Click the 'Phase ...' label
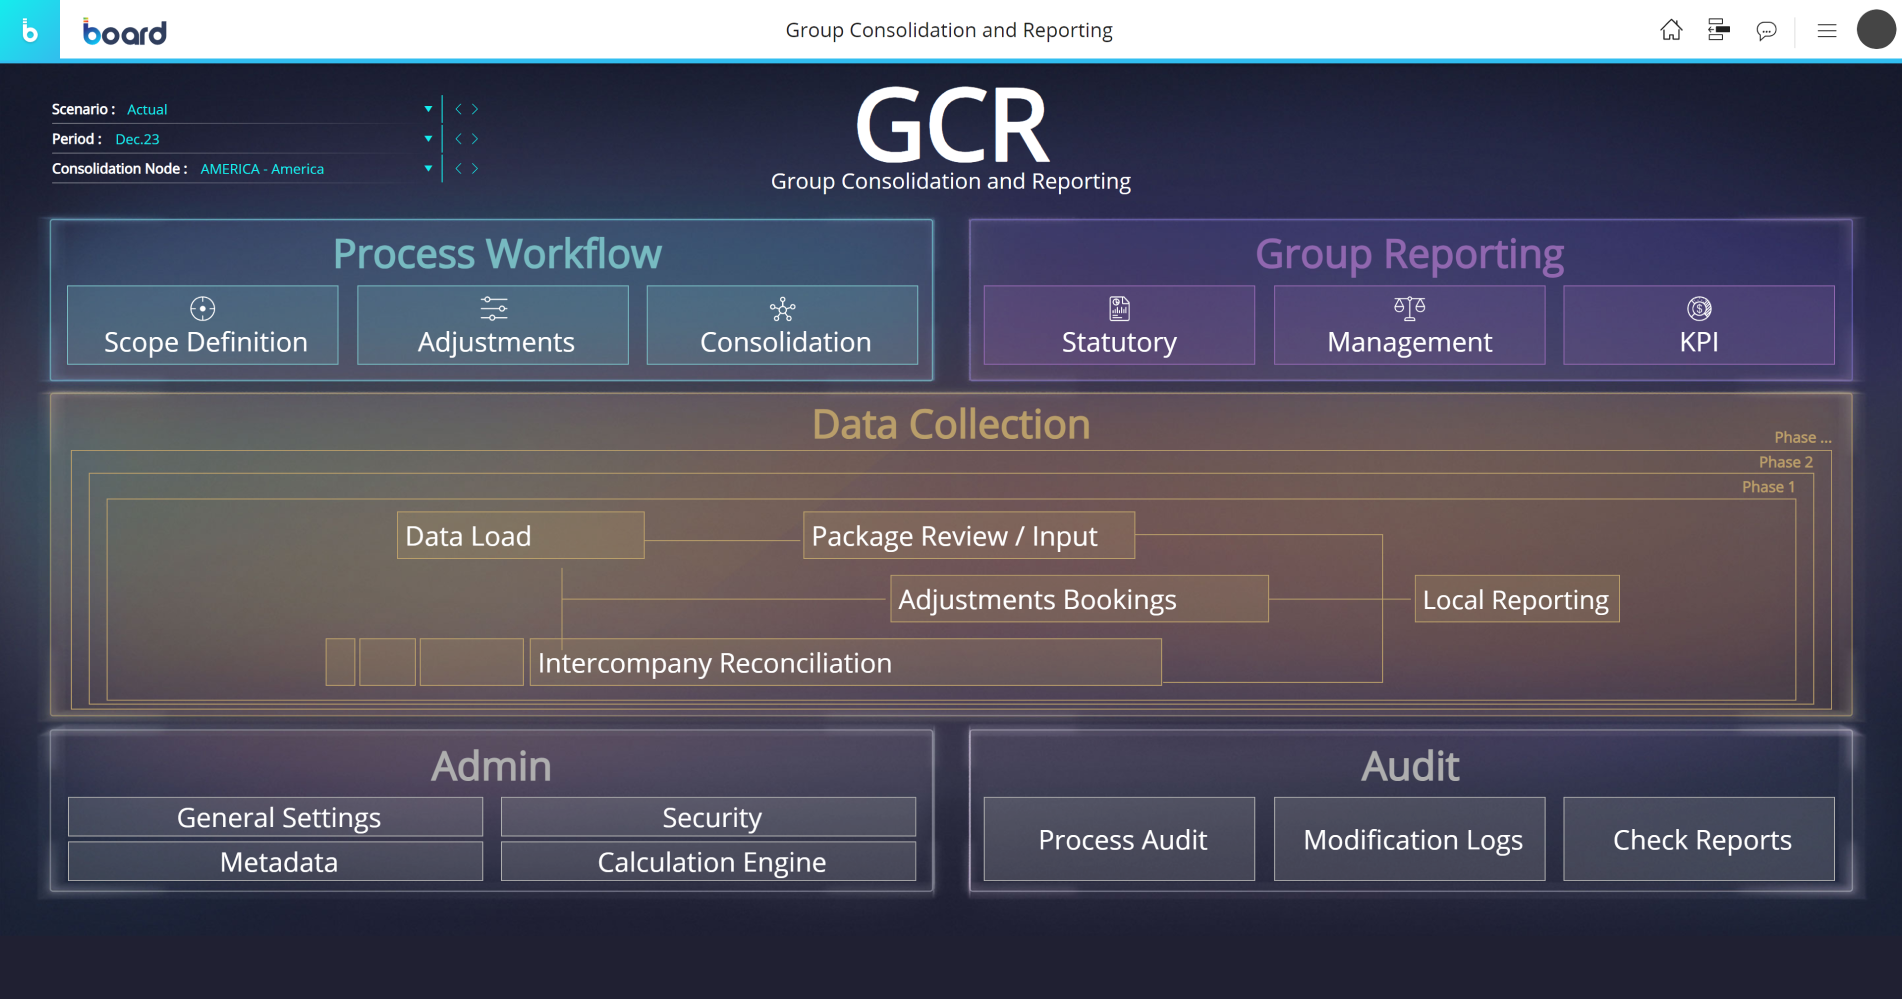1902x999 pixels. click(1803, 437)
